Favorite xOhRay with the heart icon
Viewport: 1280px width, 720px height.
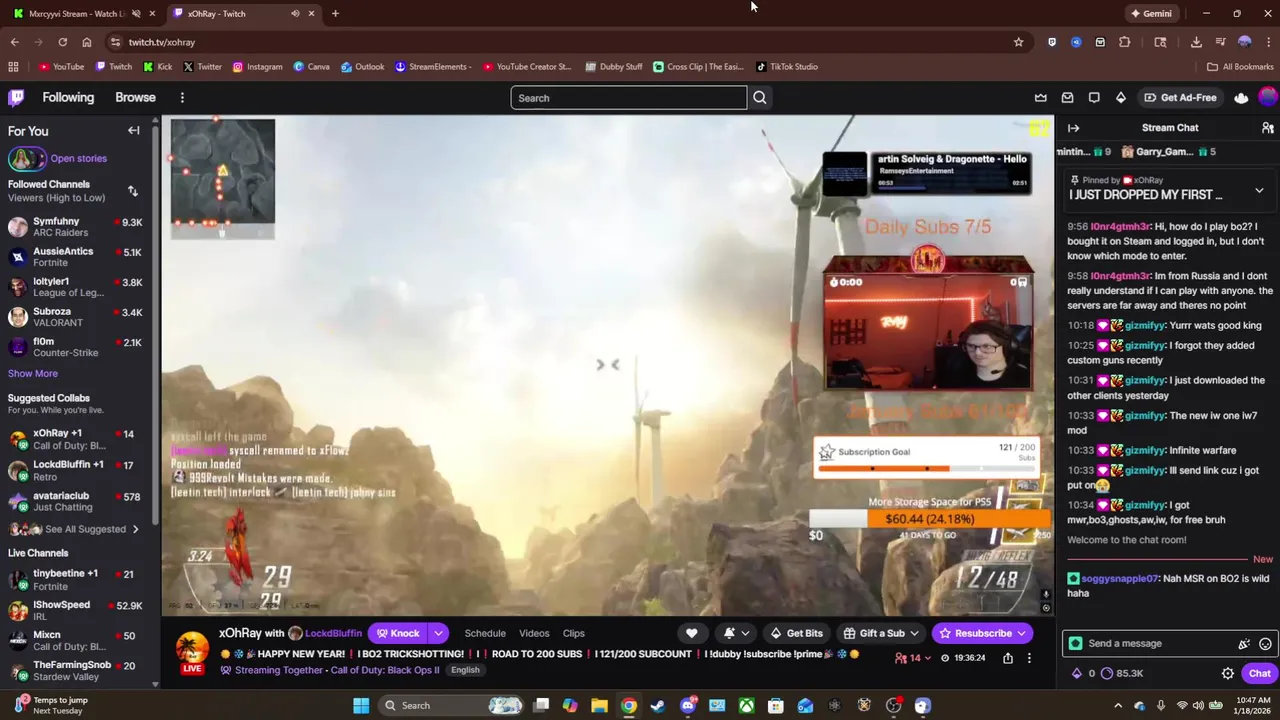(691, 633)
